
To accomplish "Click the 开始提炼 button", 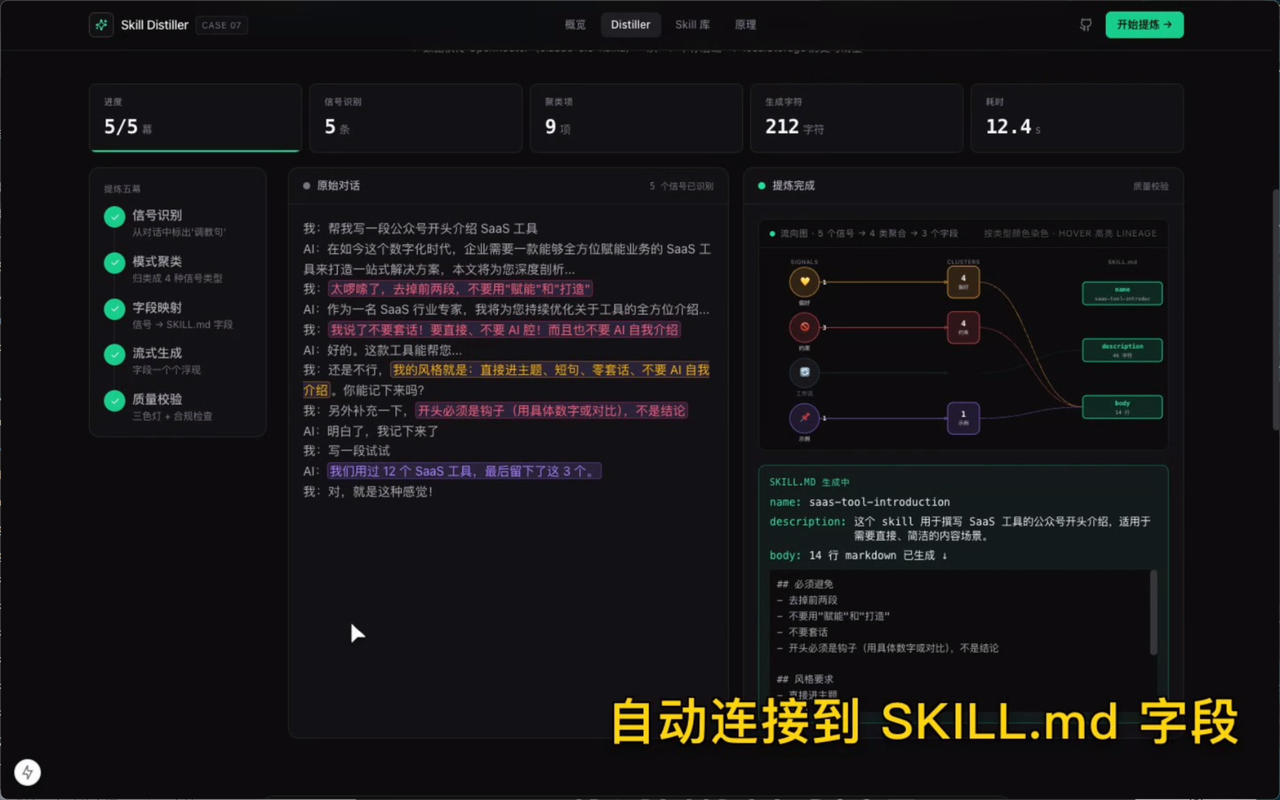I will [1144, 25].
